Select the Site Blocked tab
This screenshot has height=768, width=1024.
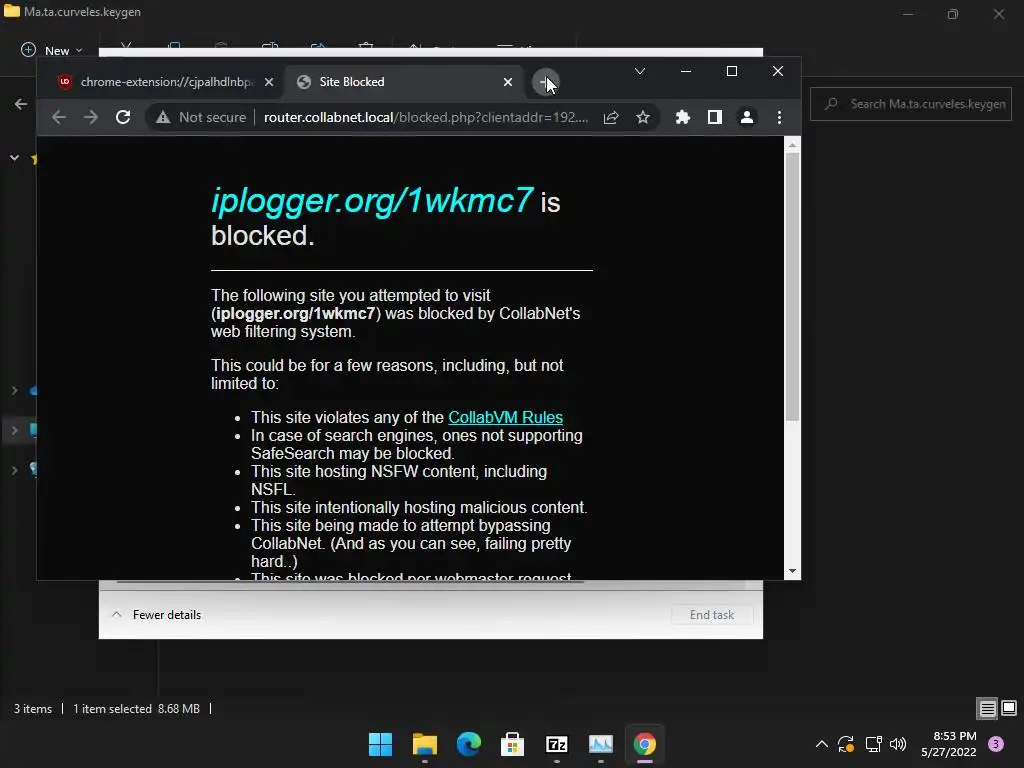[405, 82]
